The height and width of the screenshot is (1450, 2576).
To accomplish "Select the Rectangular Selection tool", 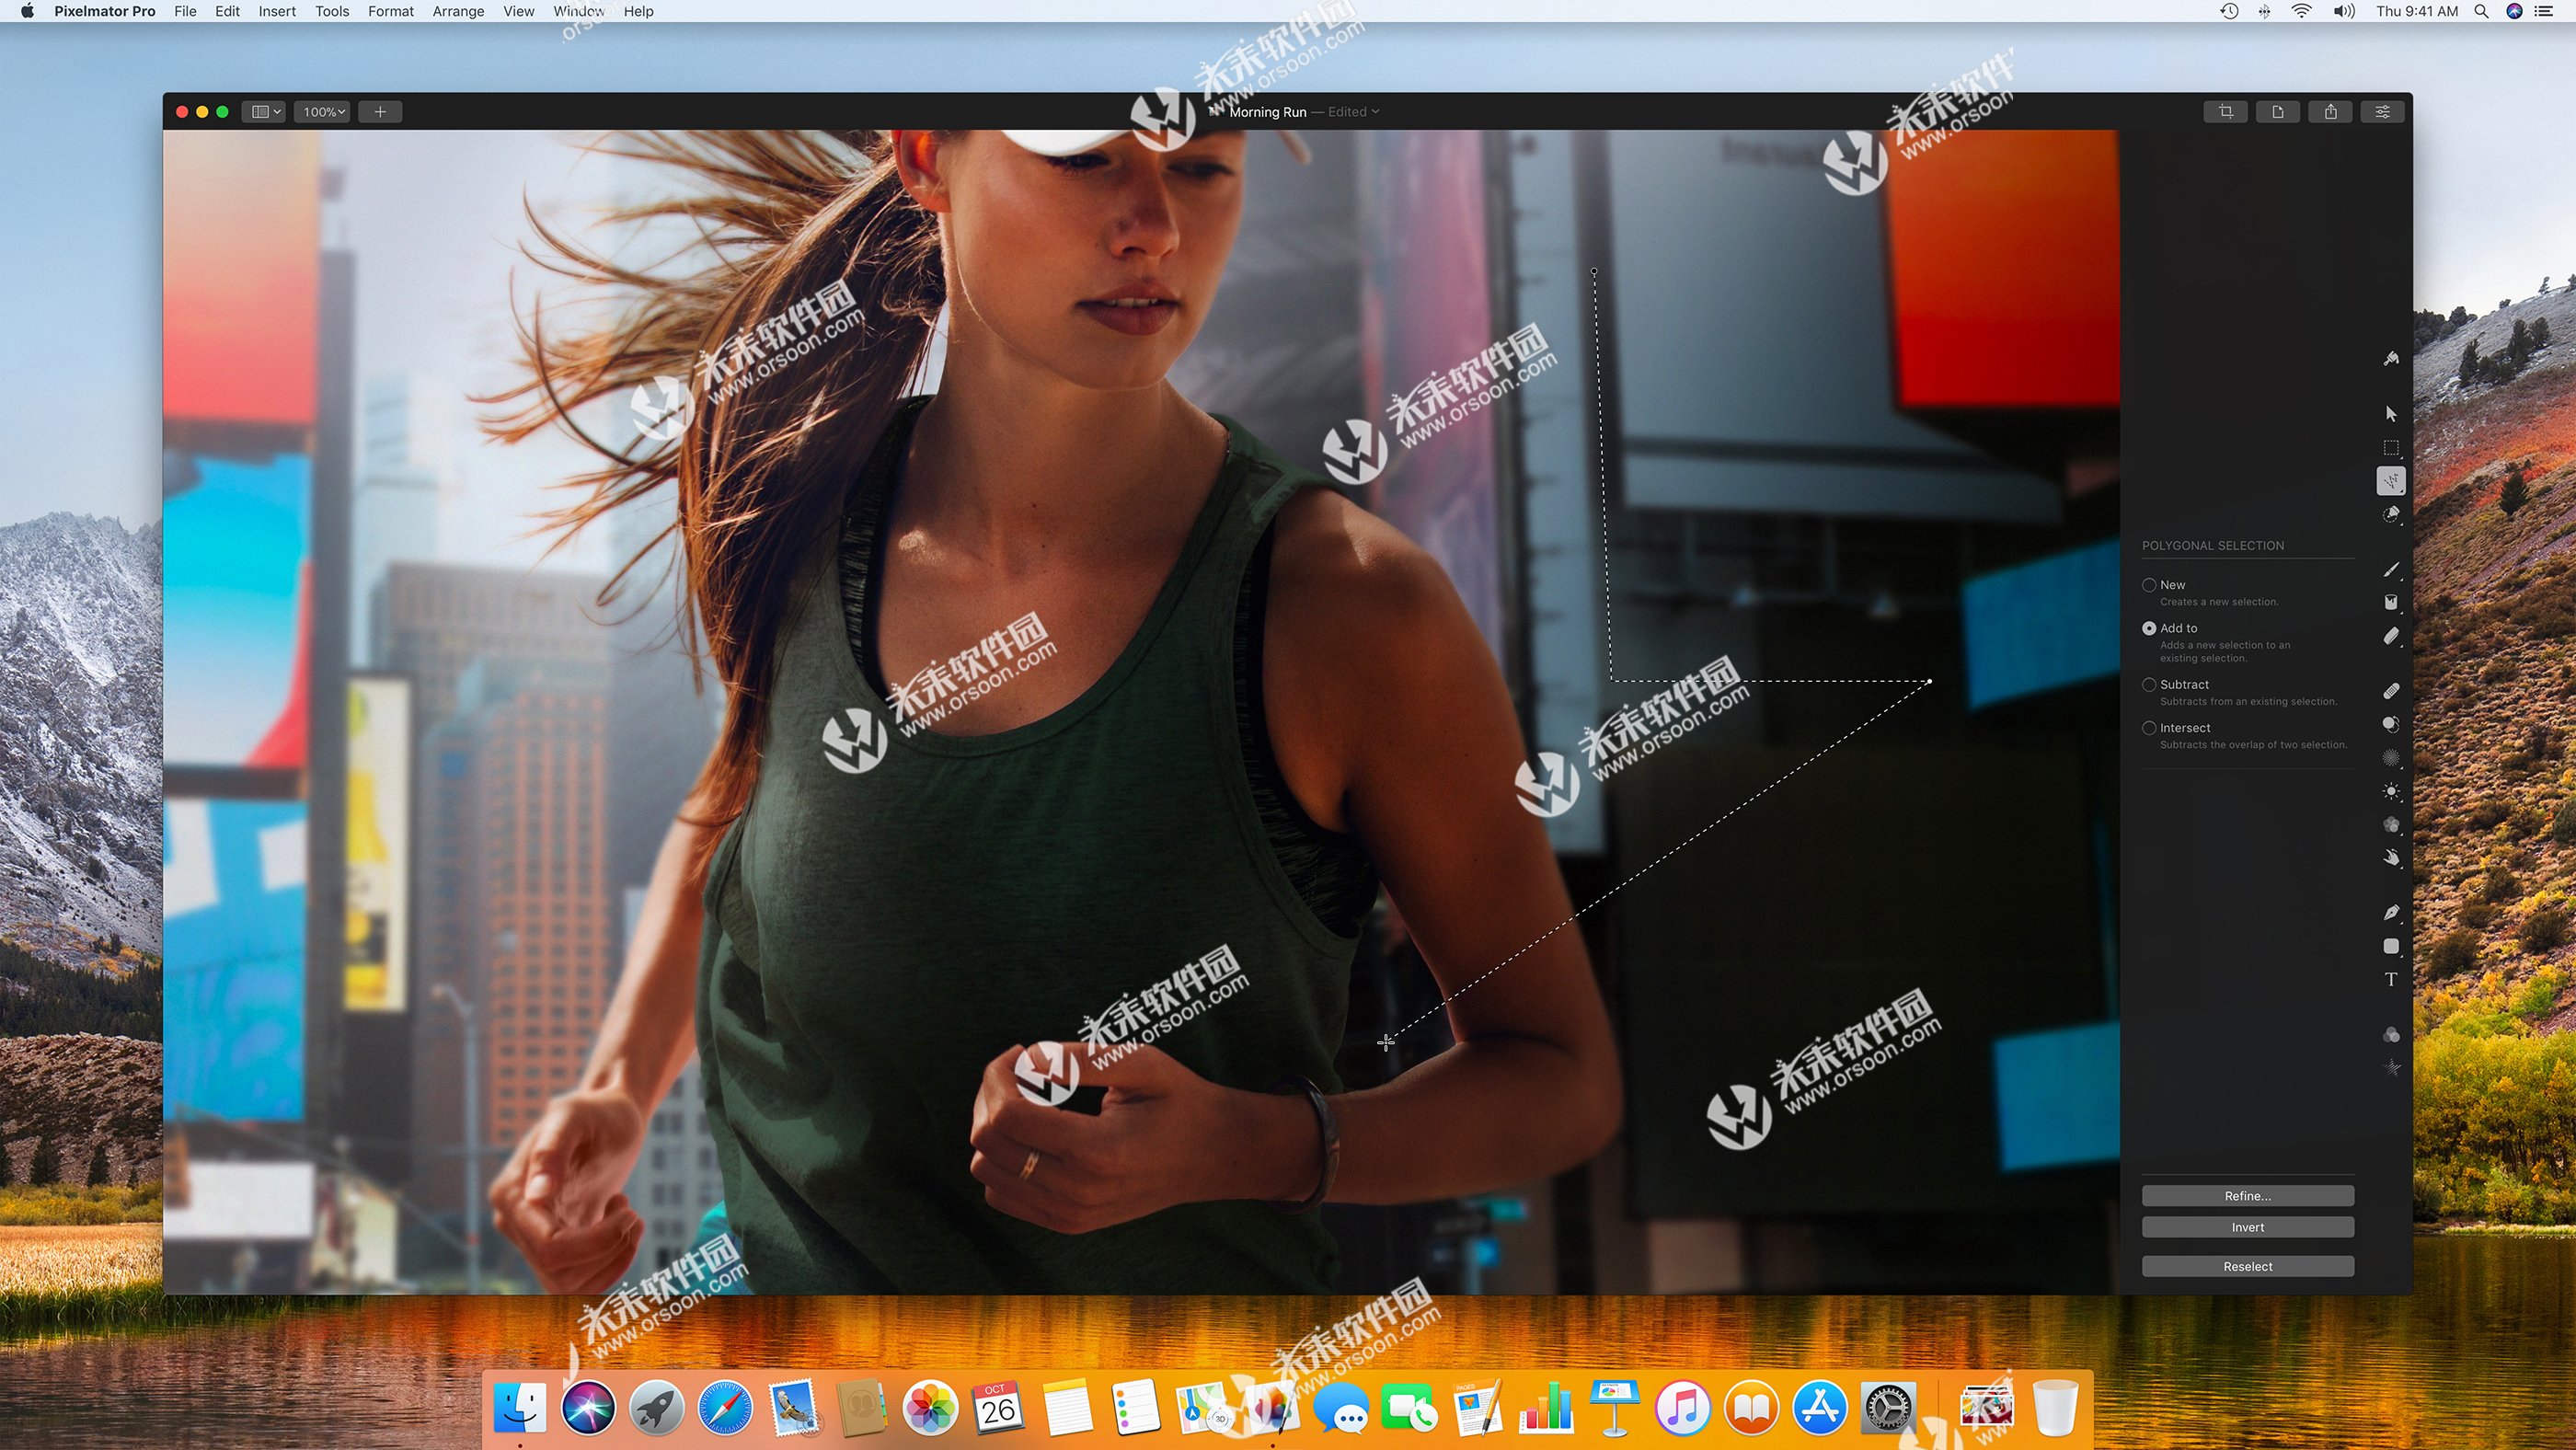I will [x=2390, y=447].
